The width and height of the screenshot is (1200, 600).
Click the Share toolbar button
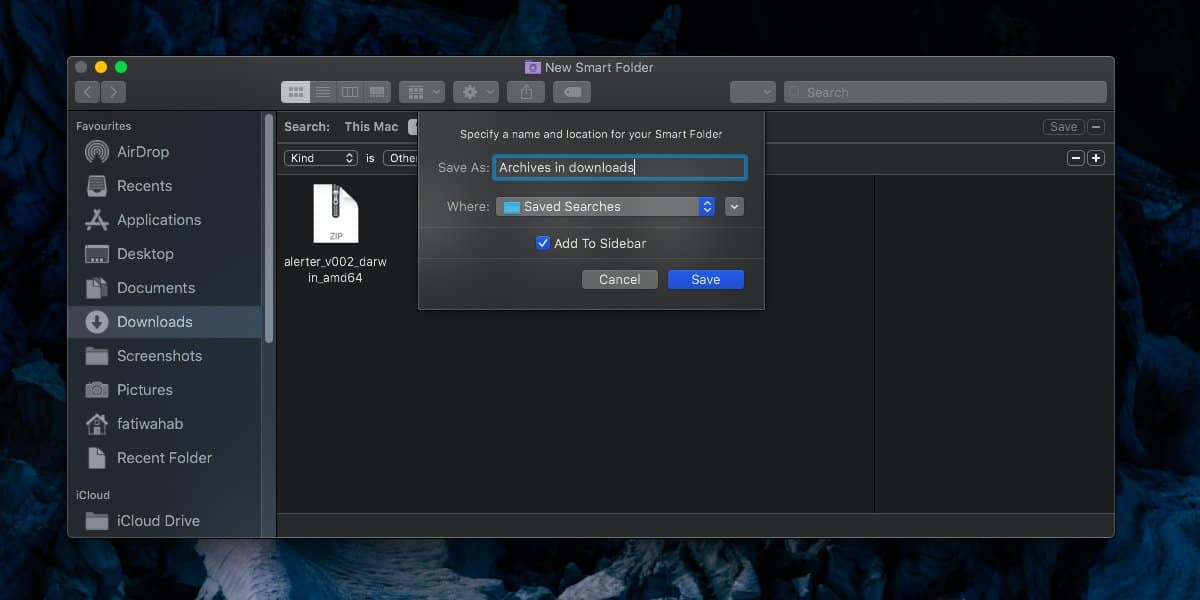point(526,92)
